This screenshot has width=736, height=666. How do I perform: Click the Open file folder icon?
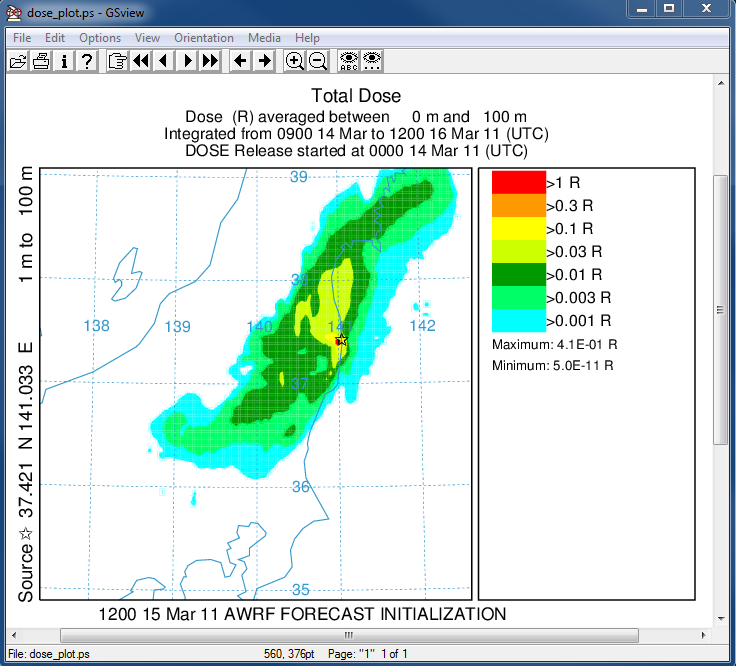18,61
